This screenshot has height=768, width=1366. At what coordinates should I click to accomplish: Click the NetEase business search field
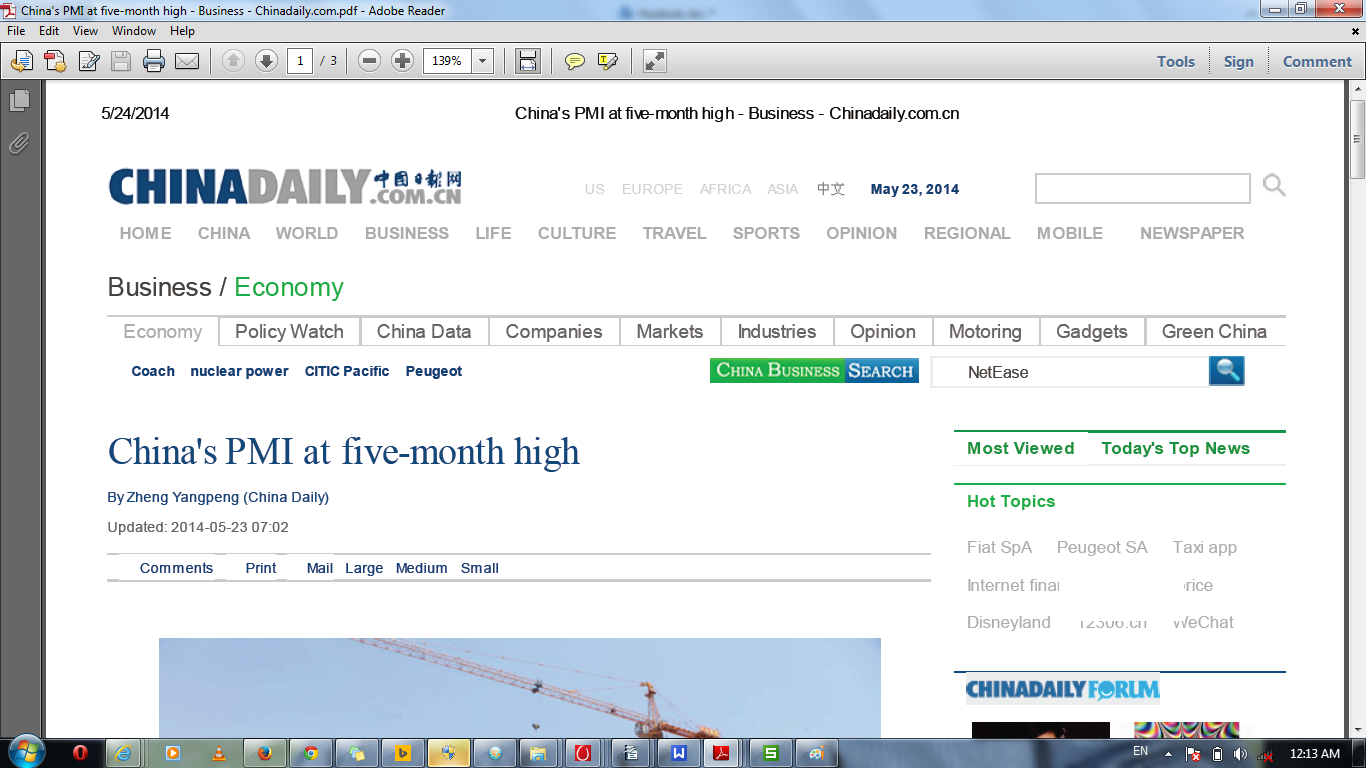point(1070,372)
